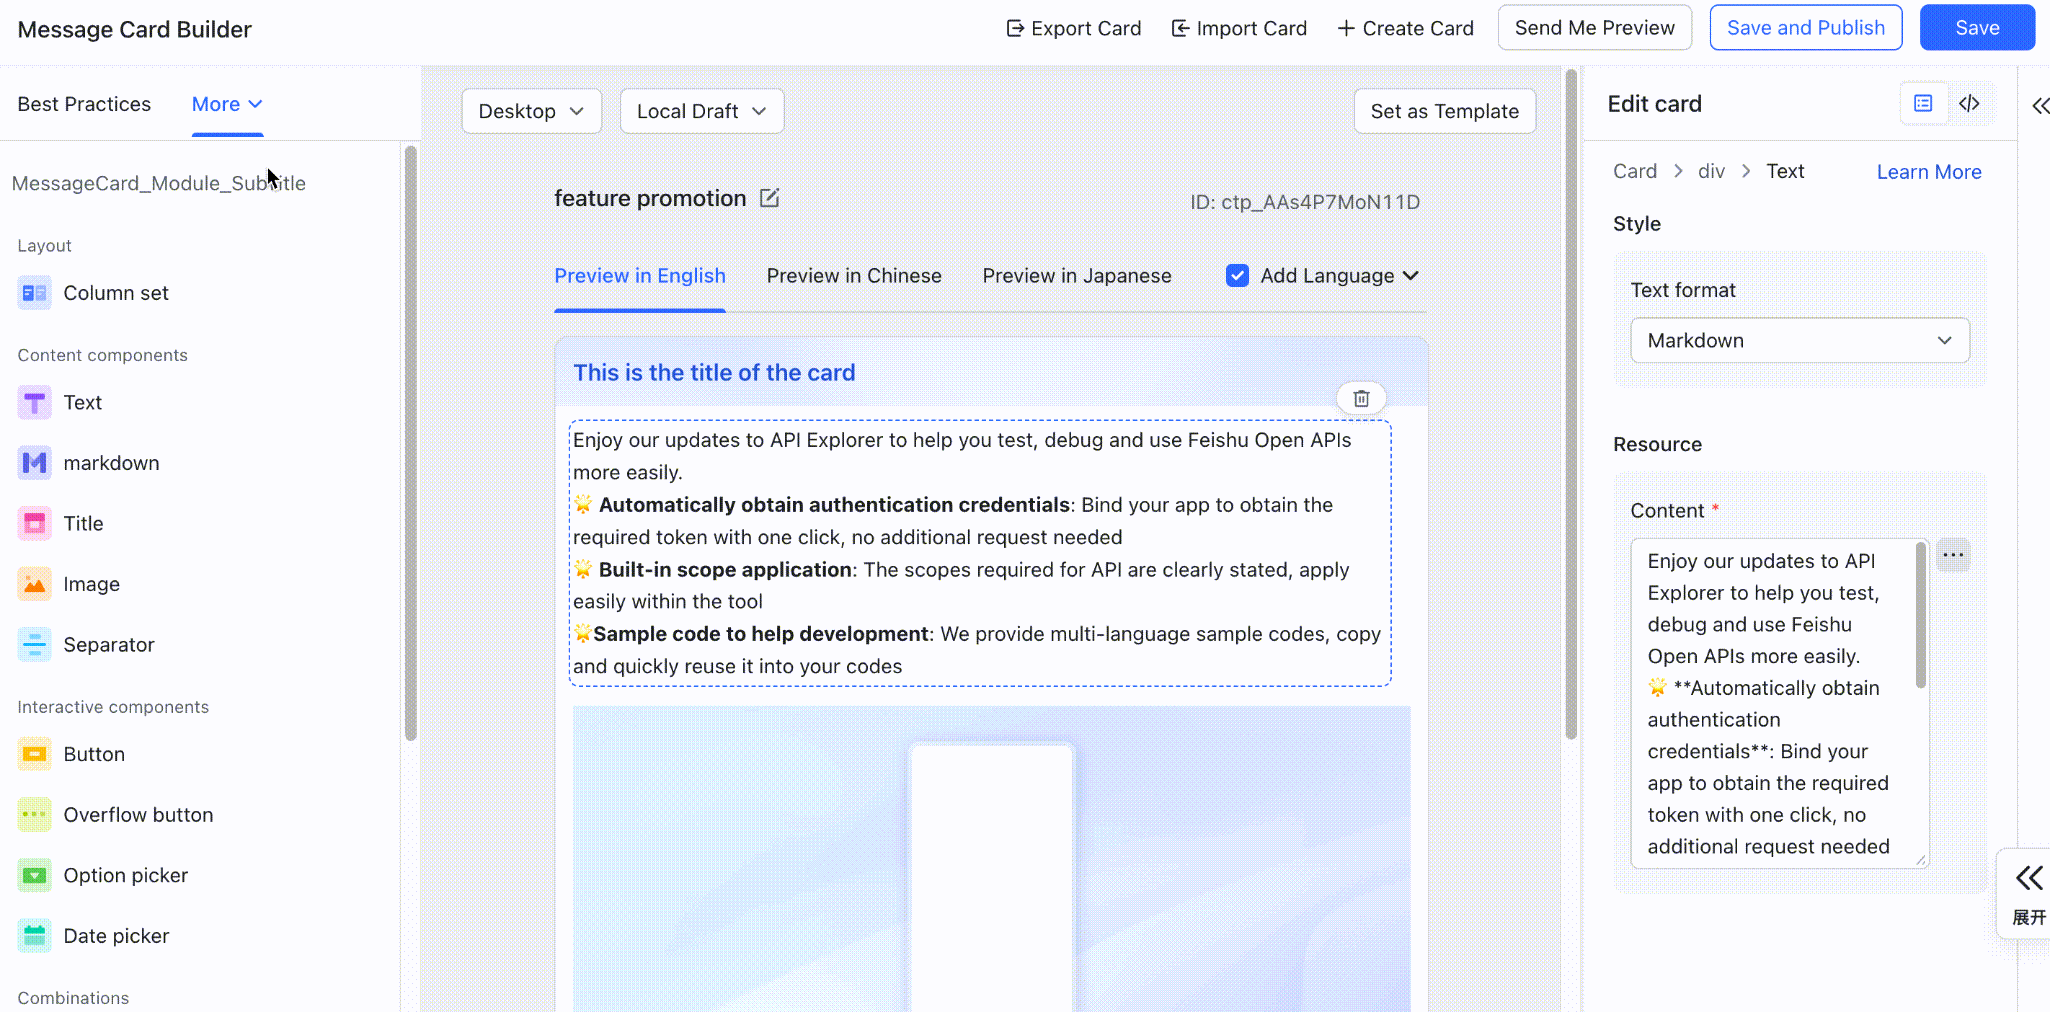Click the Date picker label
This screenshot has height=1012, width=2050.
(x=116, y=936)
